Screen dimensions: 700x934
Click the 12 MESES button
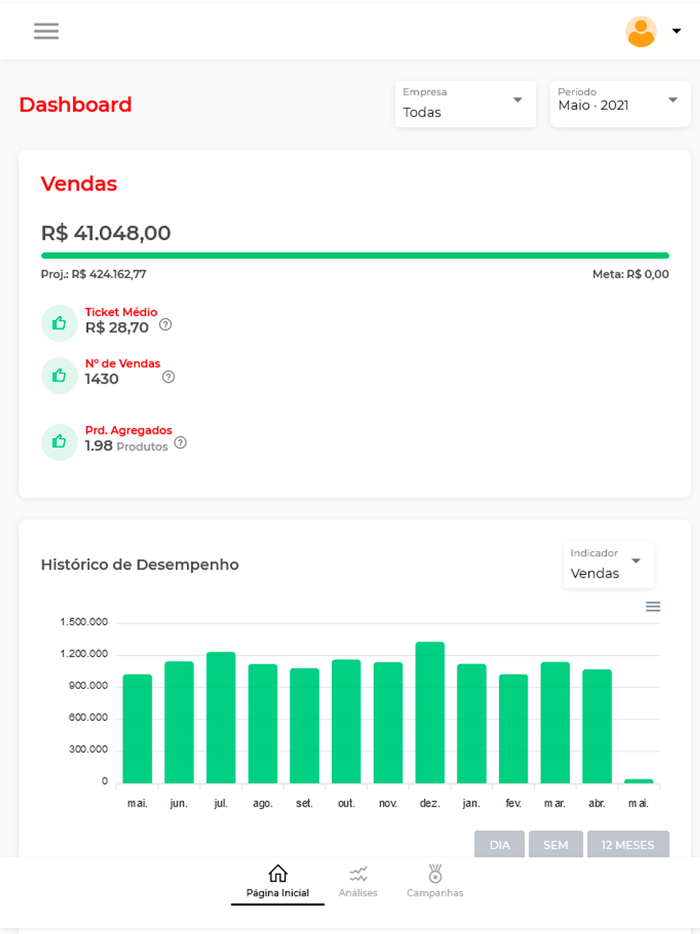click(628, 844)
